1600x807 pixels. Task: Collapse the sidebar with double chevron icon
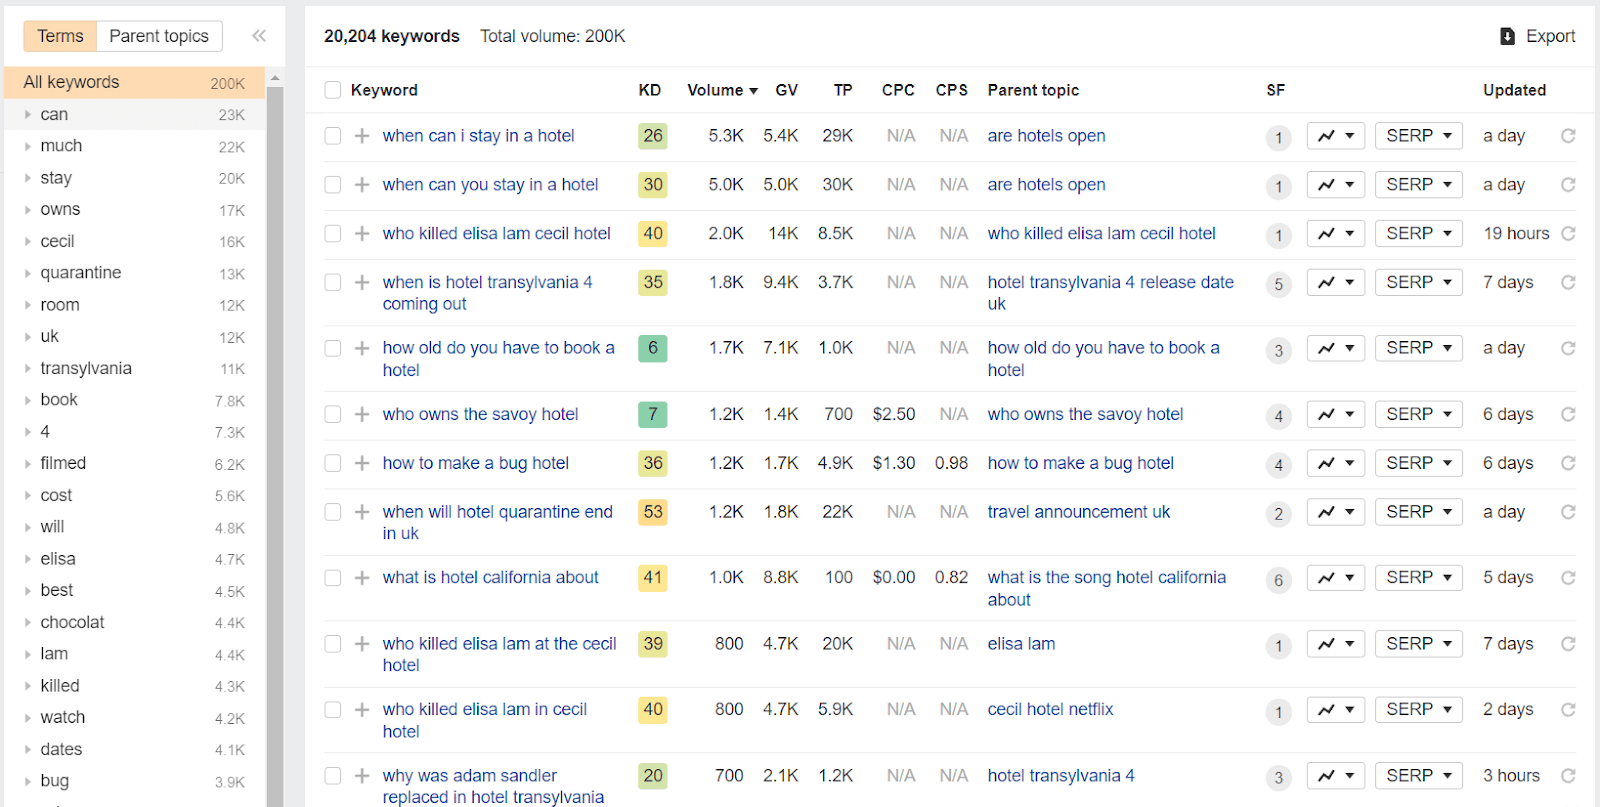[259, 36]
